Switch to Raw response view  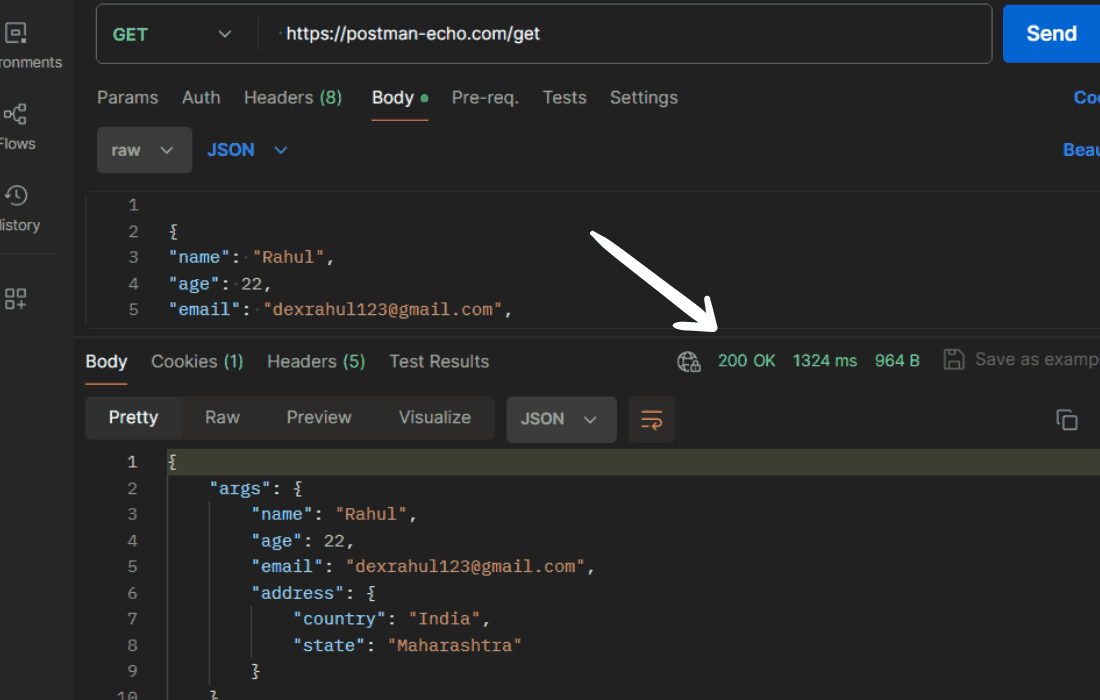[x=222, y=418]
